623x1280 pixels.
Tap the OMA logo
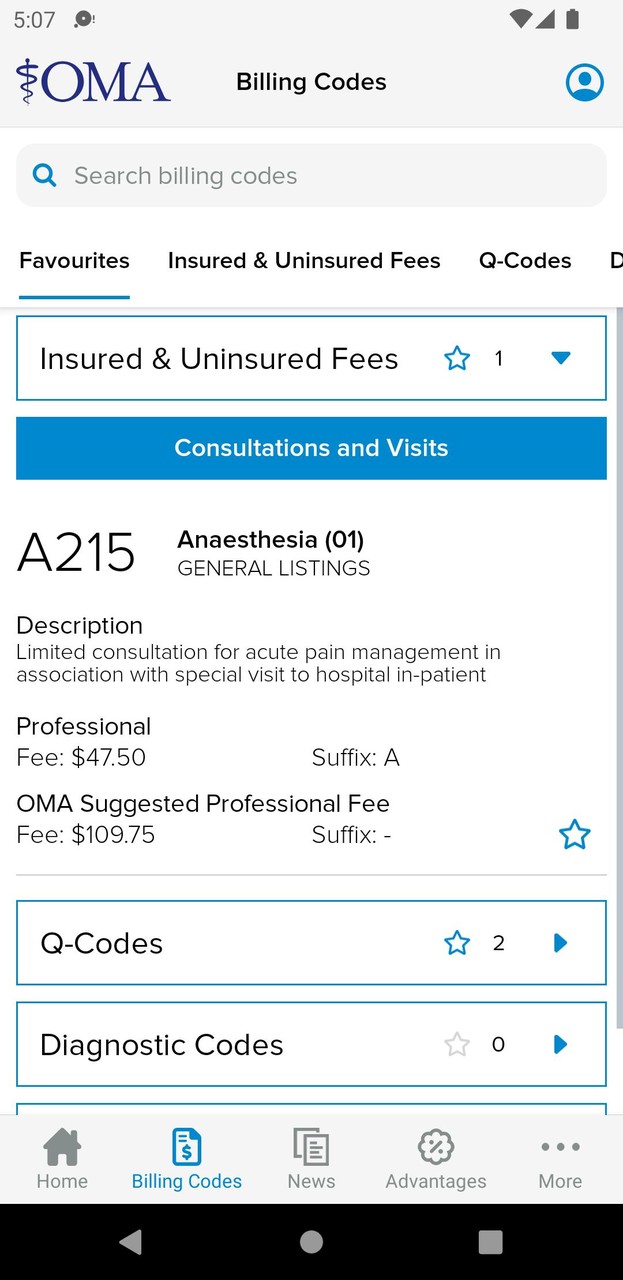click(93, 81)
